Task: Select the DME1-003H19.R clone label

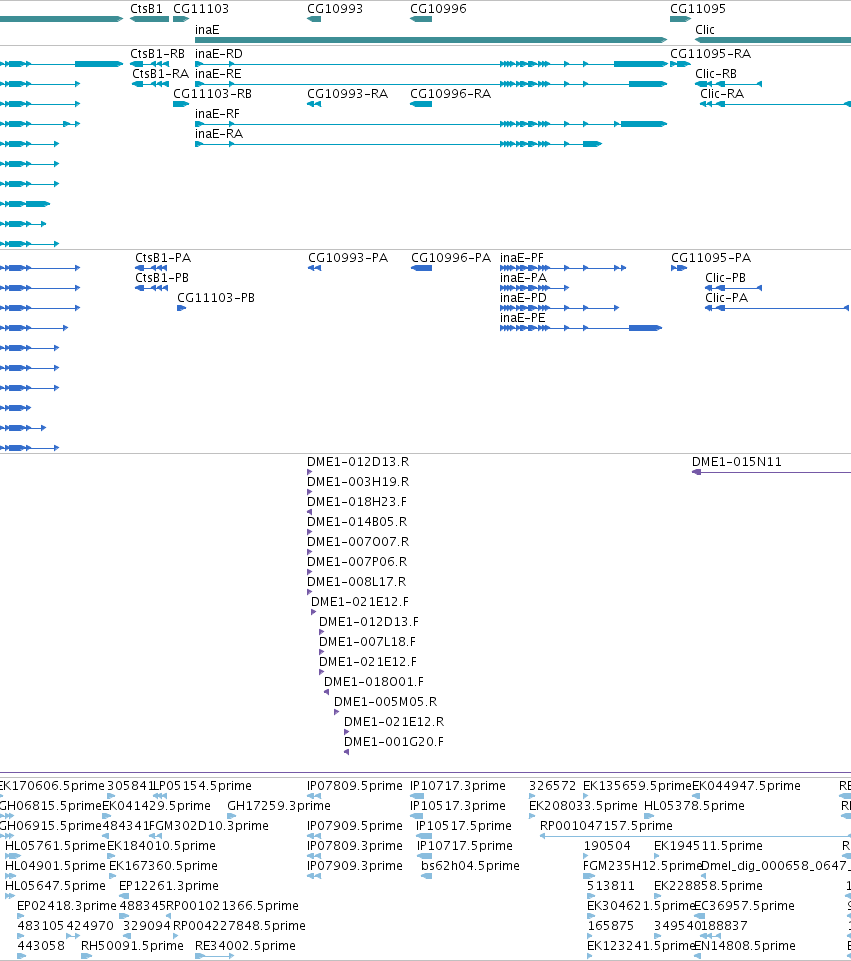Action: coord(358,482)
